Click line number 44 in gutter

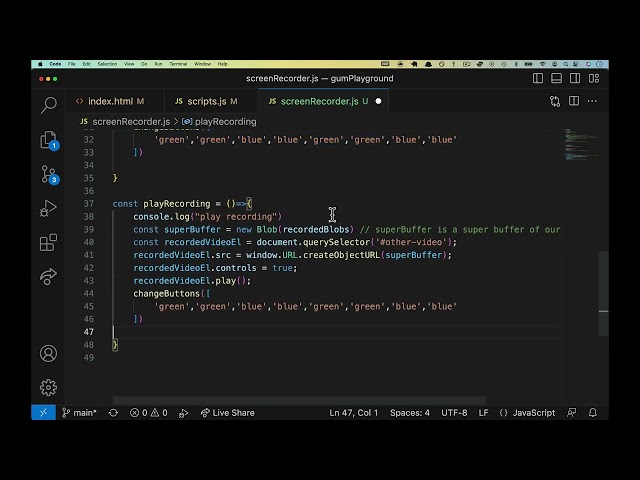(x=89, y=293)
